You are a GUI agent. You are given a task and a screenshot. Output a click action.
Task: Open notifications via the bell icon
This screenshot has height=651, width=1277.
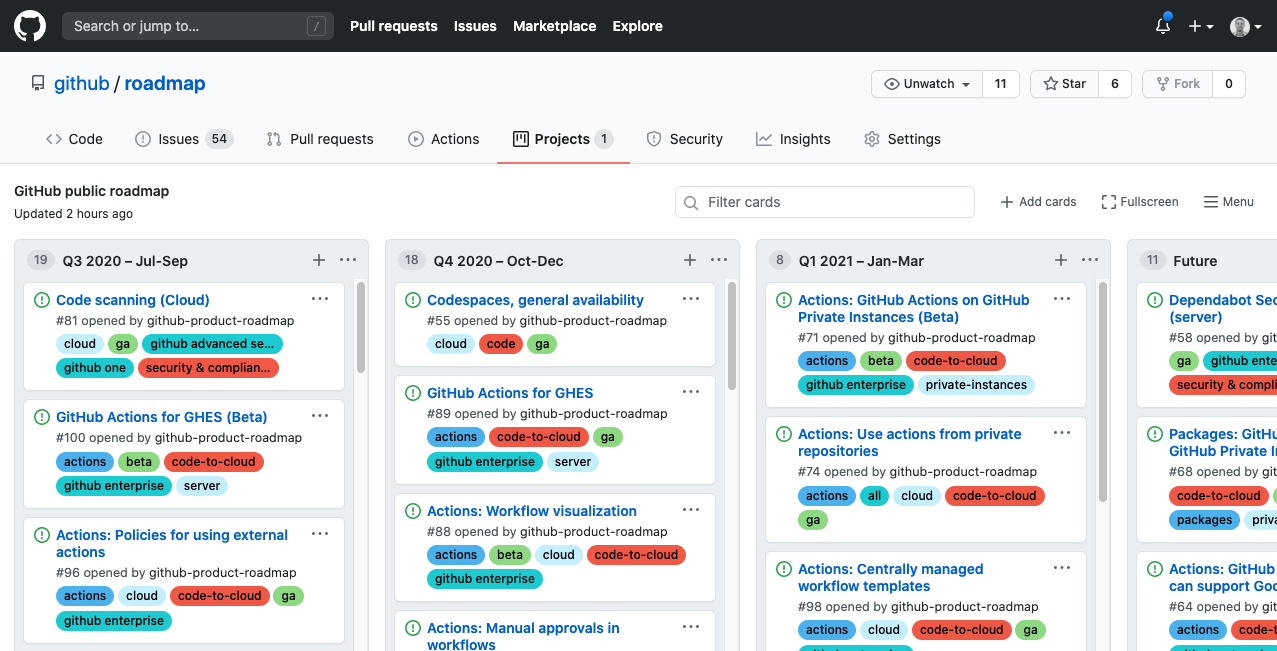pyautogui.click(x=1162, y=26)
